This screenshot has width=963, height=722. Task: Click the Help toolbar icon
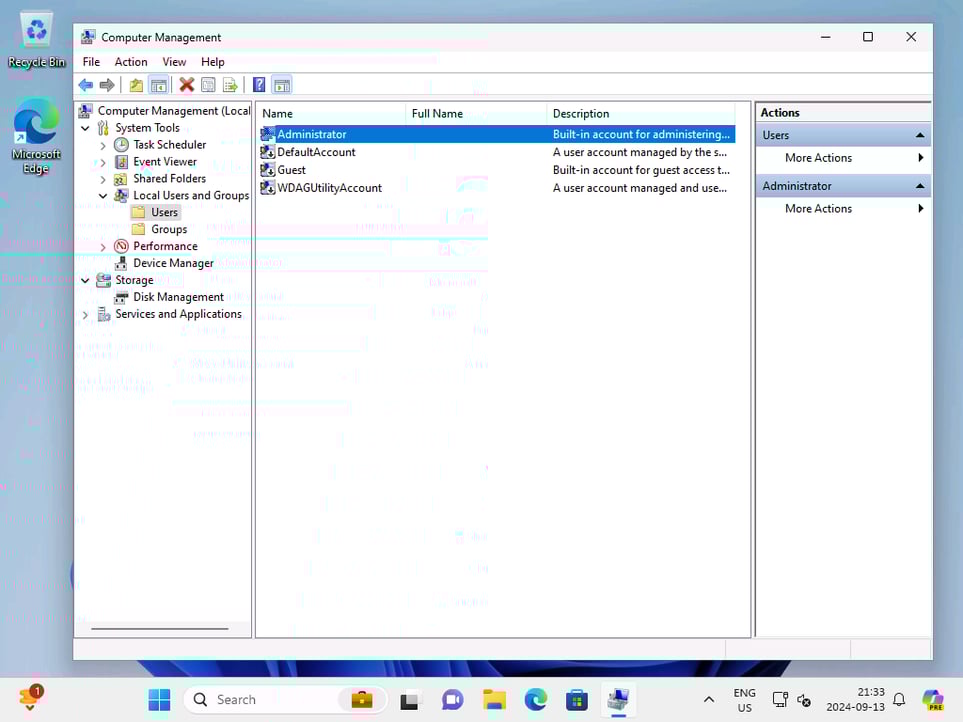click(259, 85)
